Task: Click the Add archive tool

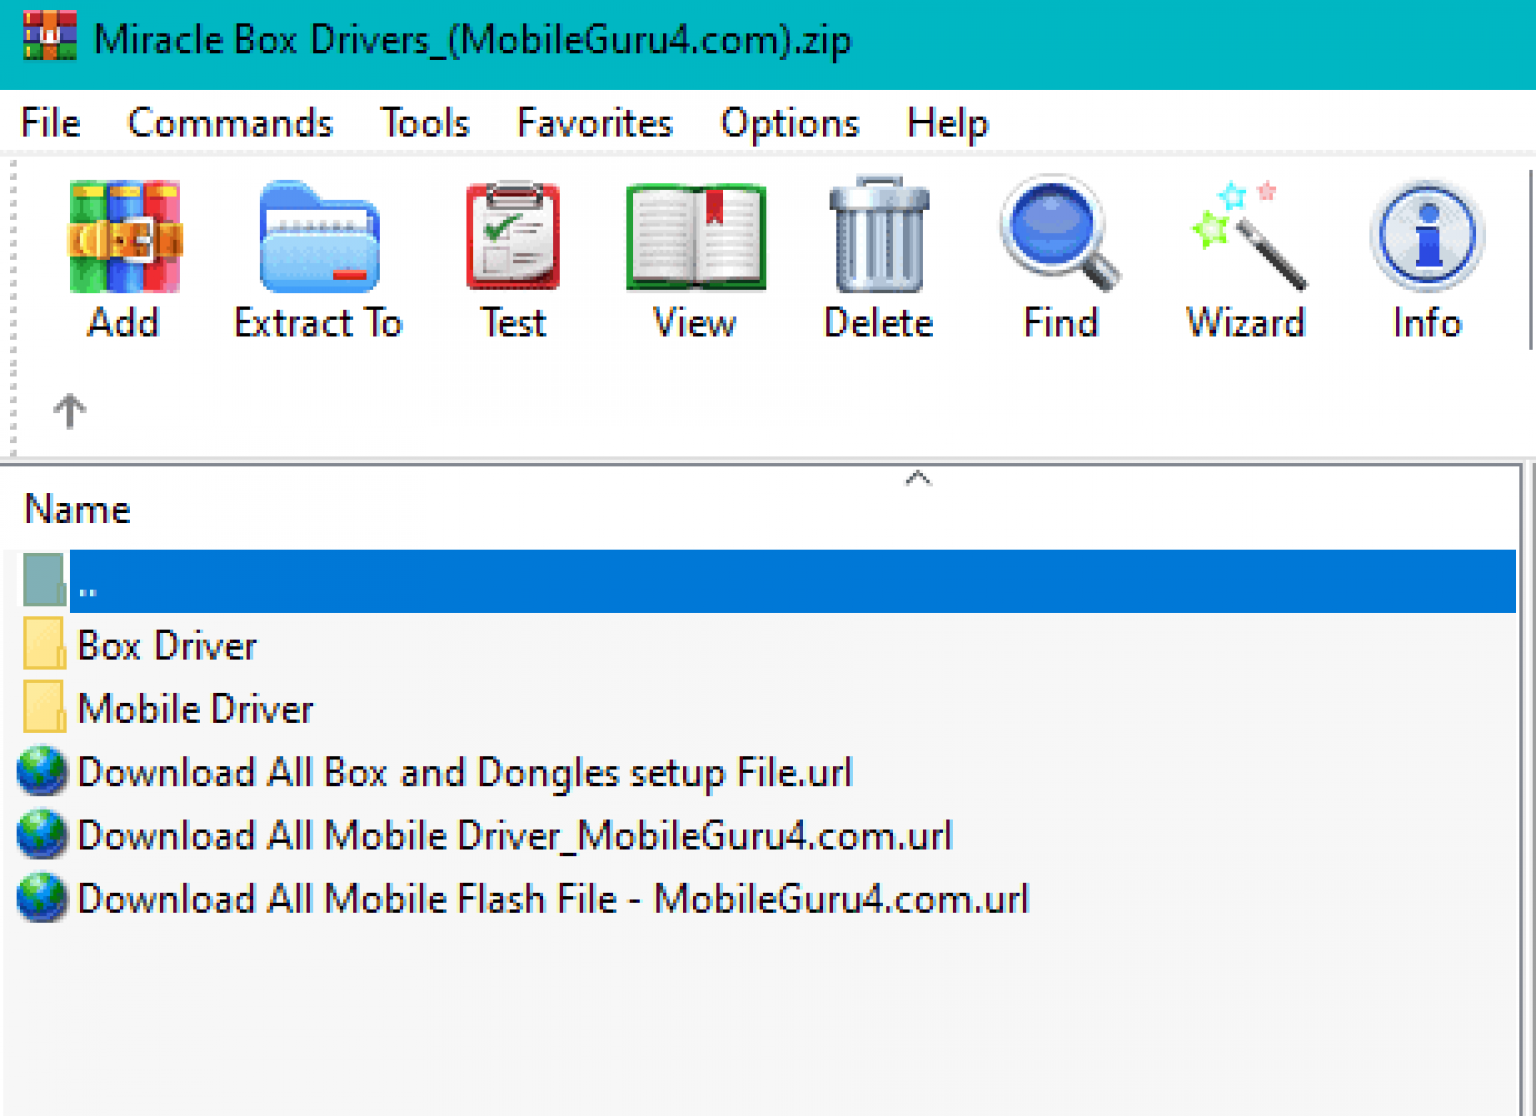Action: pos(124,255)
